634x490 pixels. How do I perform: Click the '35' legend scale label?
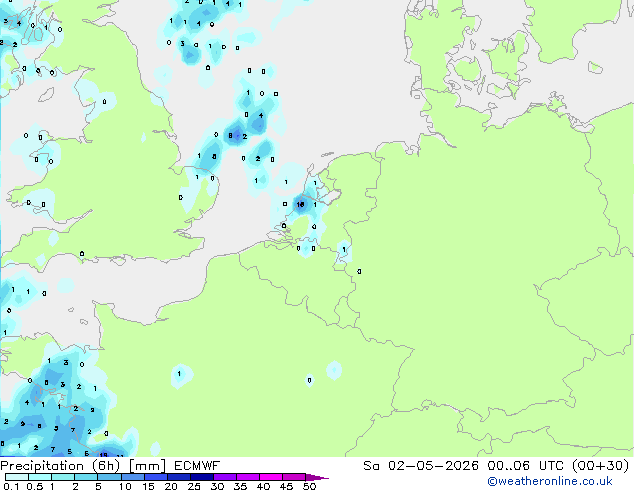[240, 486]
